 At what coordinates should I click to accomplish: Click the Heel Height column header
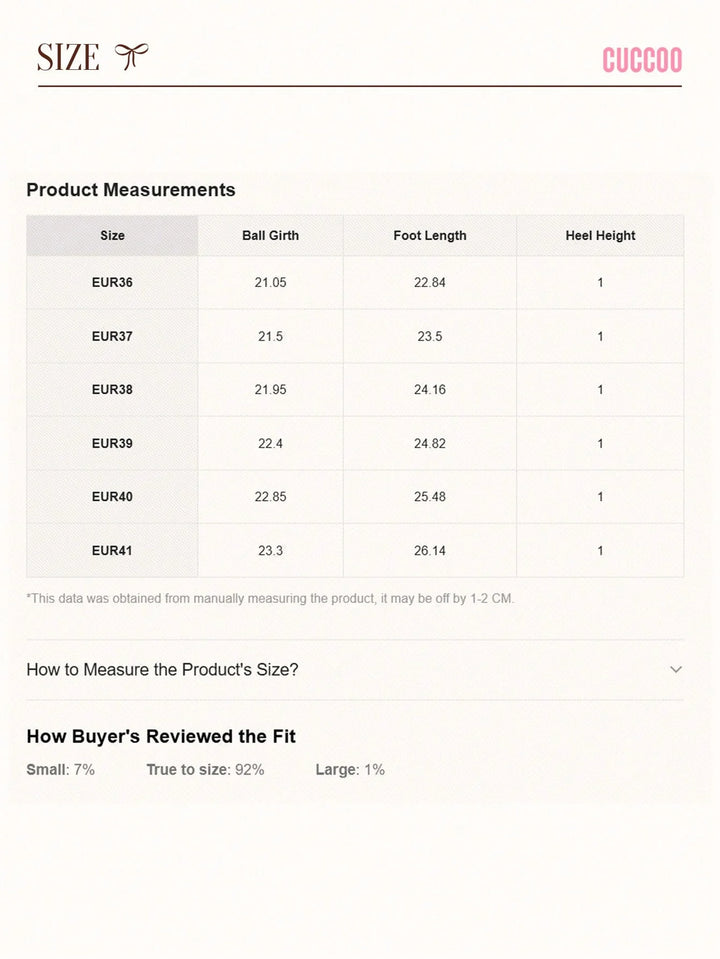pos(600,236)
